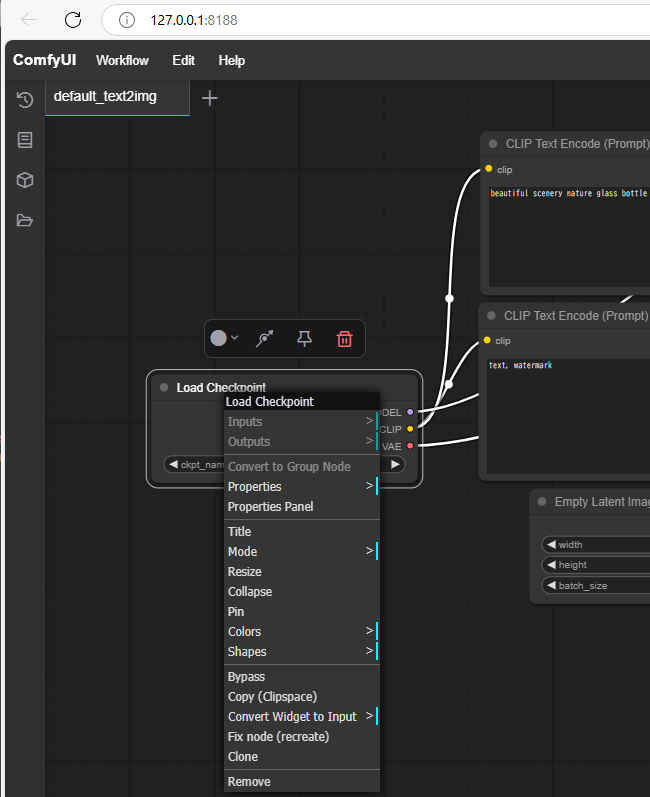Reload the page with browser refresh icon

click(73, 19)
